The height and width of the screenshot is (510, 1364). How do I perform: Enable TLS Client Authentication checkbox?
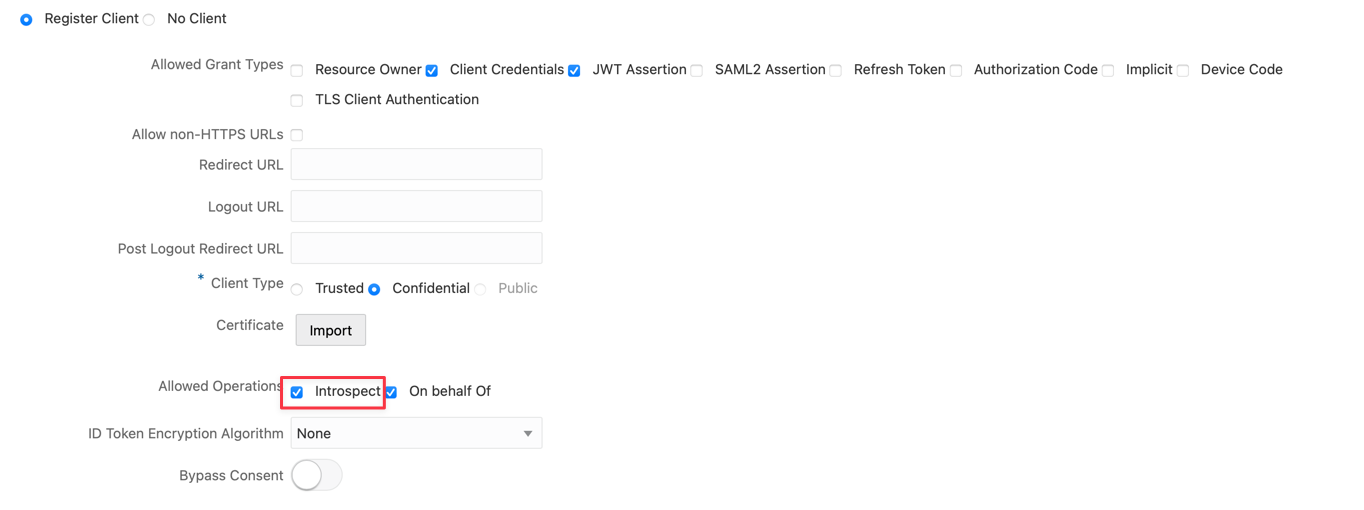tap(297, 101)
